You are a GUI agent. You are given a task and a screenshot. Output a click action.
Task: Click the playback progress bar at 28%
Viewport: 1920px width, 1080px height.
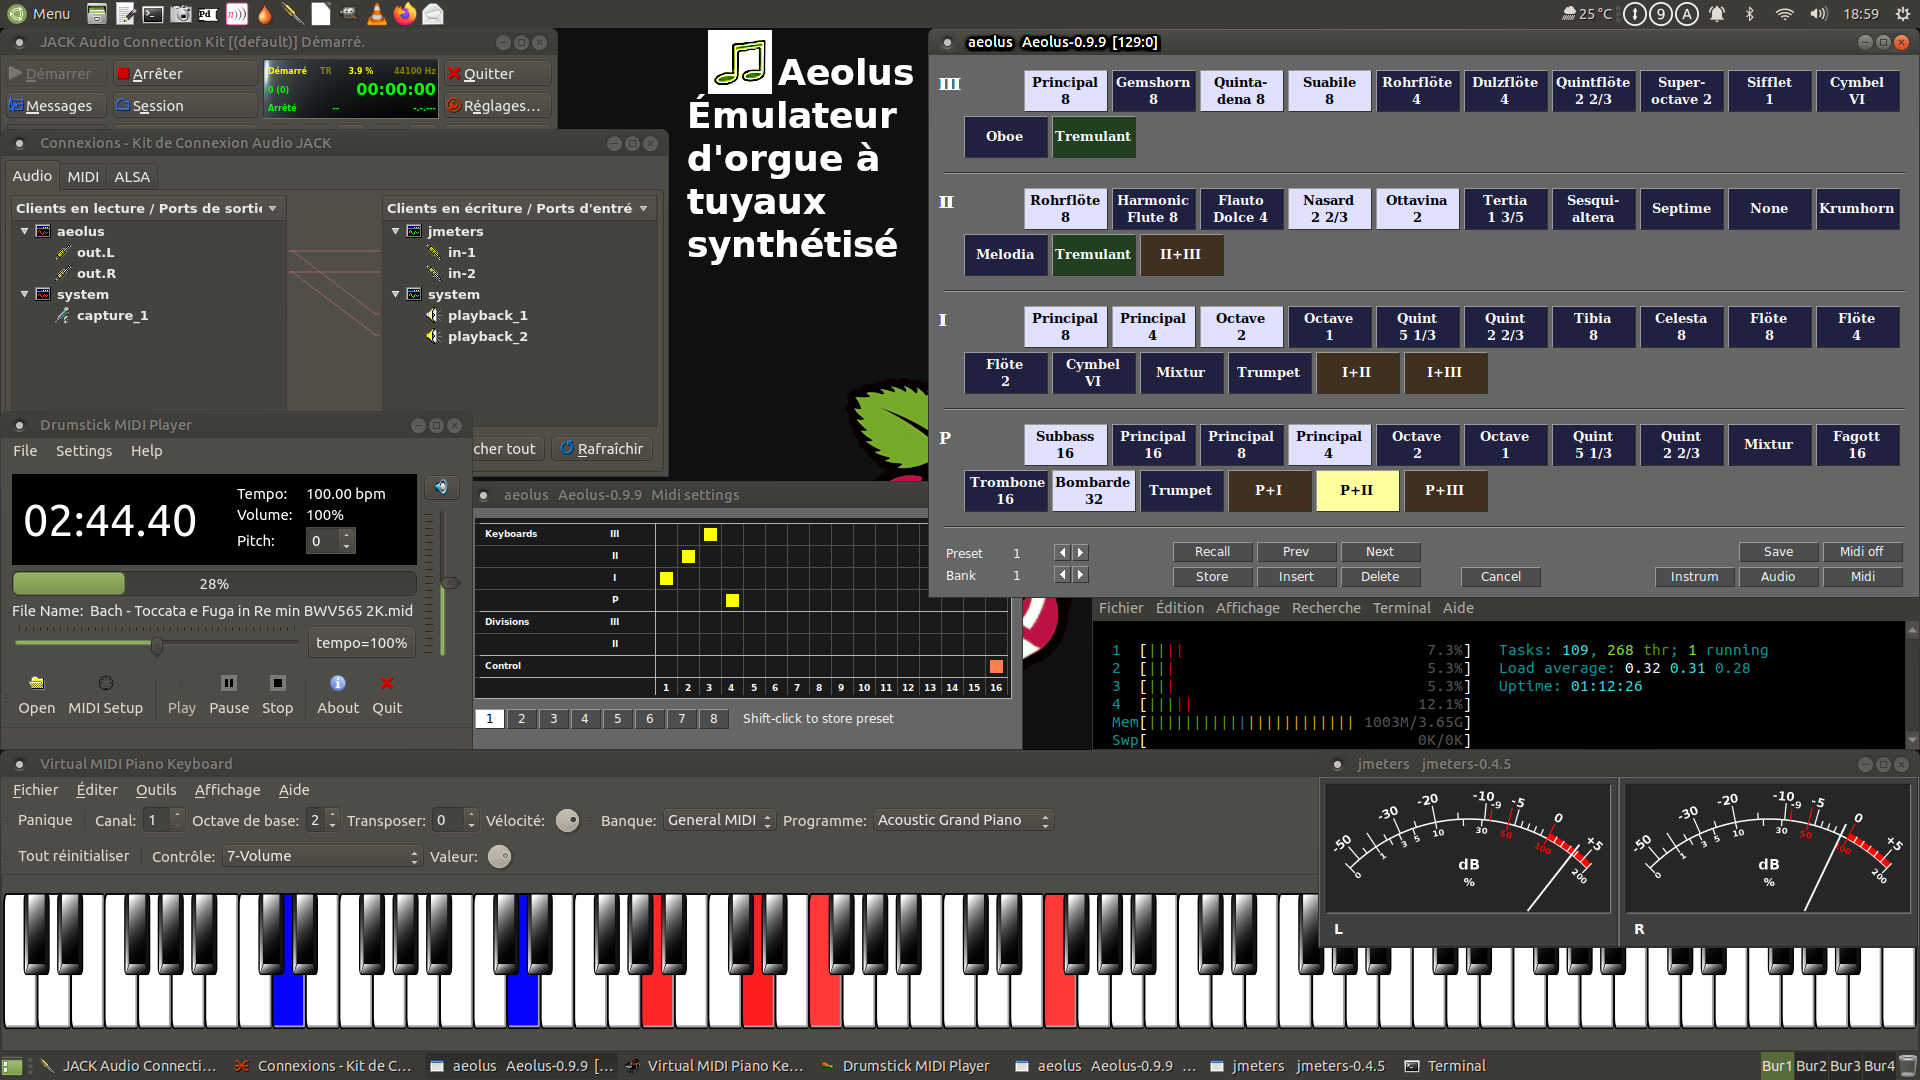[214, 584]
